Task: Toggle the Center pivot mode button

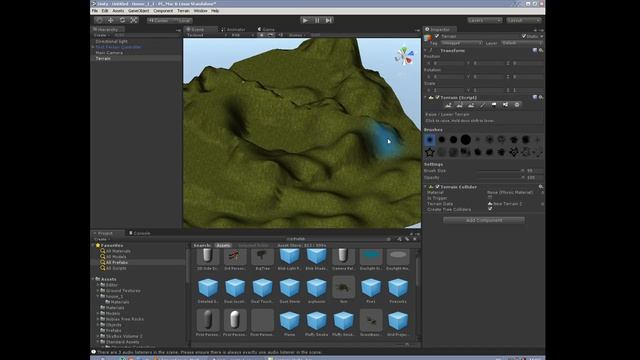Action: click(158, 20)
